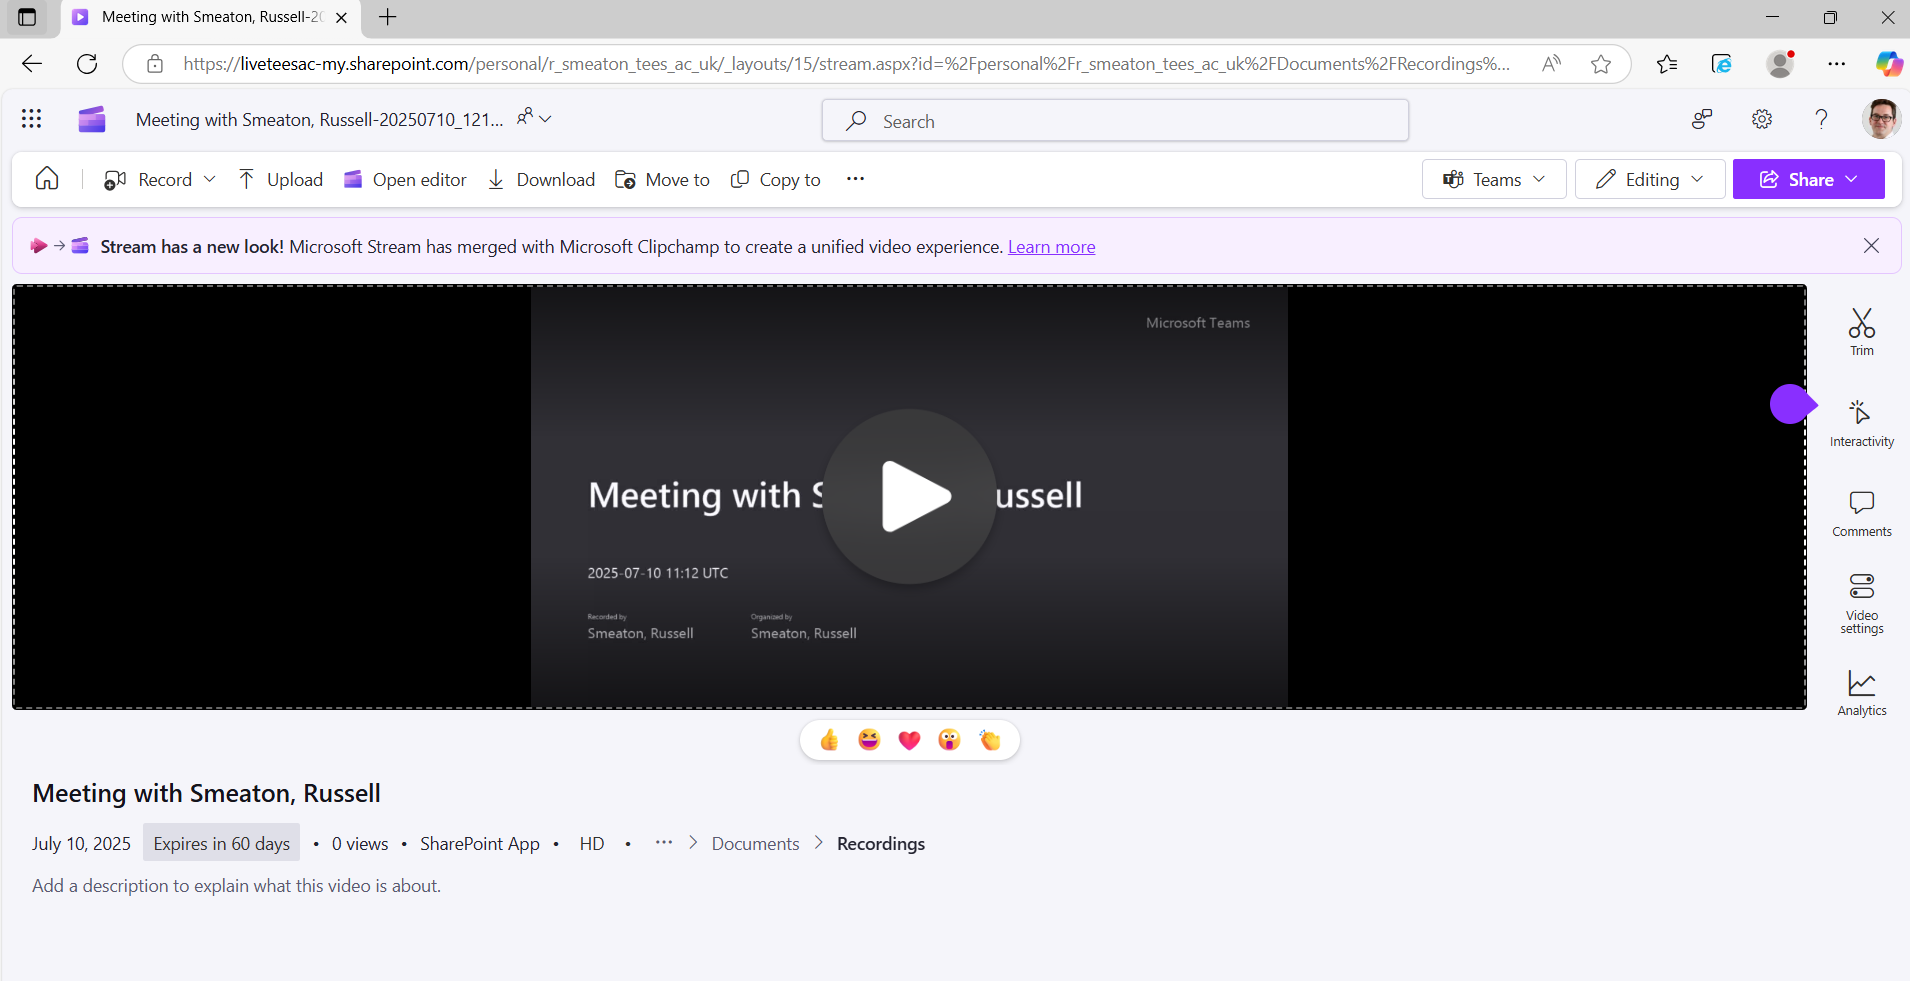
Task: Follow the Learn more link
Action: (1051, 247)
